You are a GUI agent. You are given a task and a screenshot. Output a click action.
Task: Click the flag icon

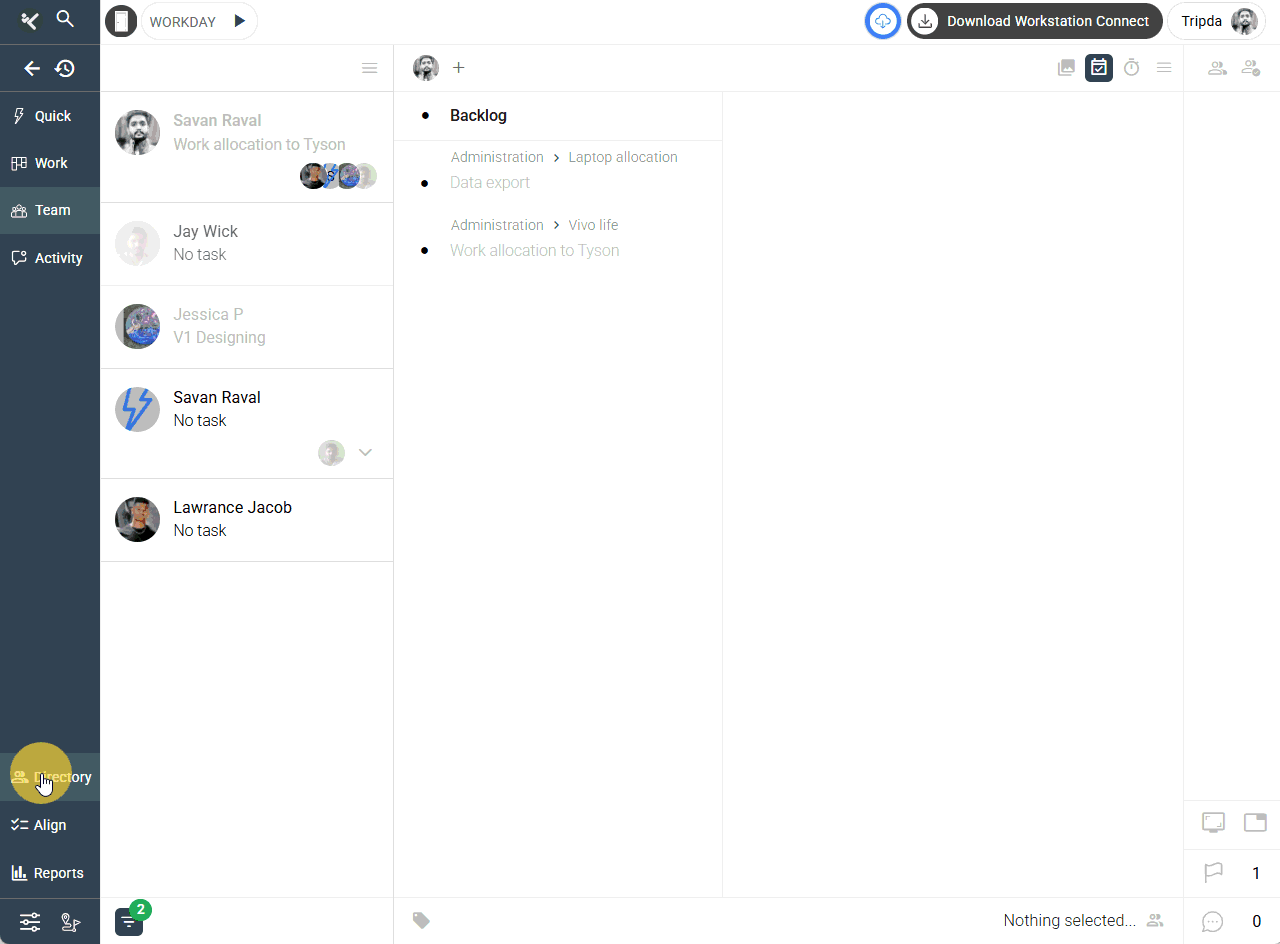tap(1213, 873)
